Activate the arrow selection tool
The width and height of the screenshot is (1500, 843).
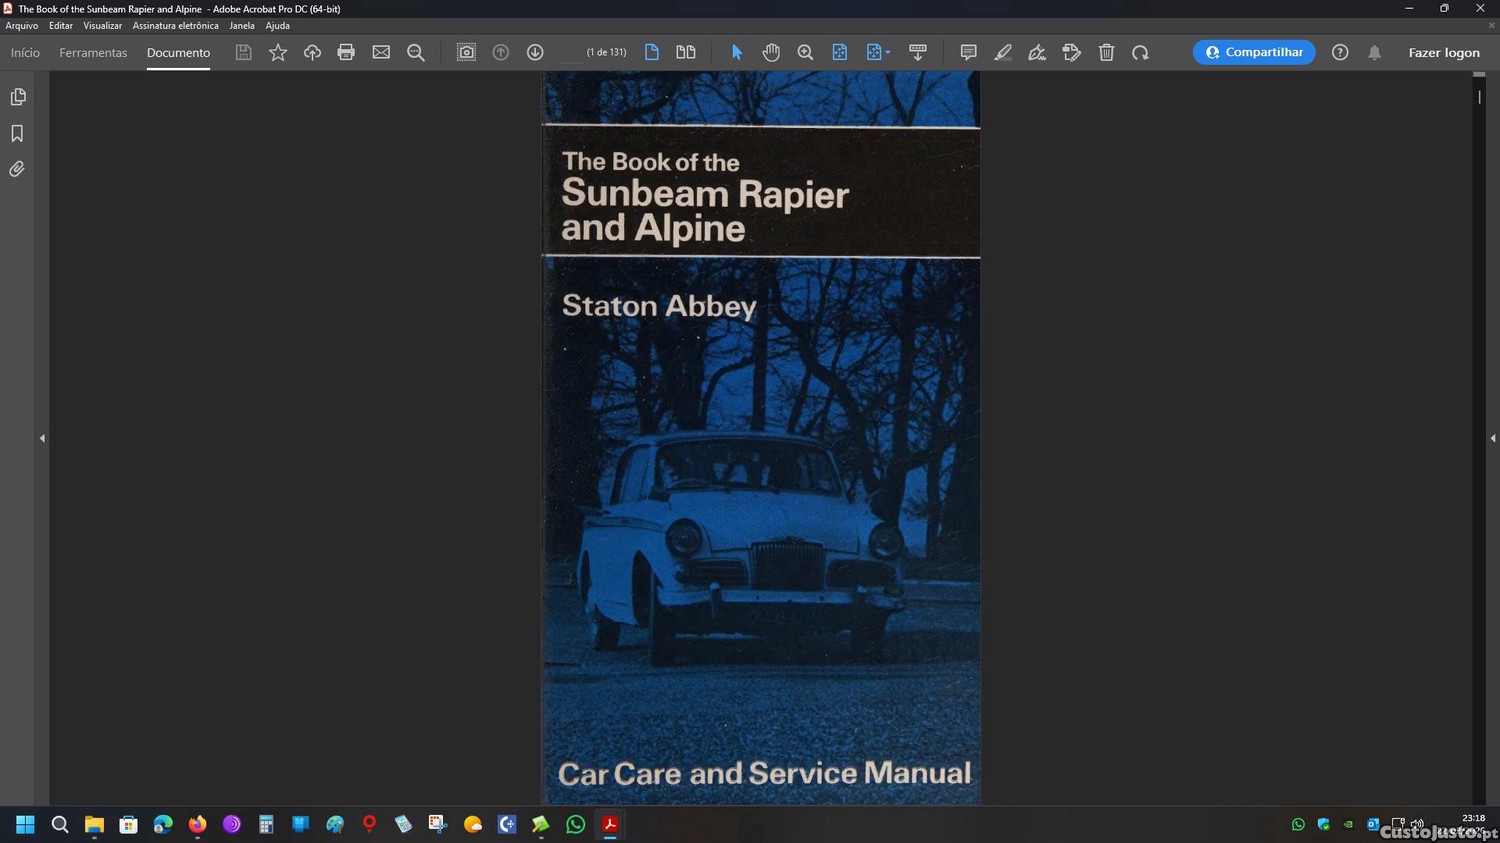tap(737, 53)
